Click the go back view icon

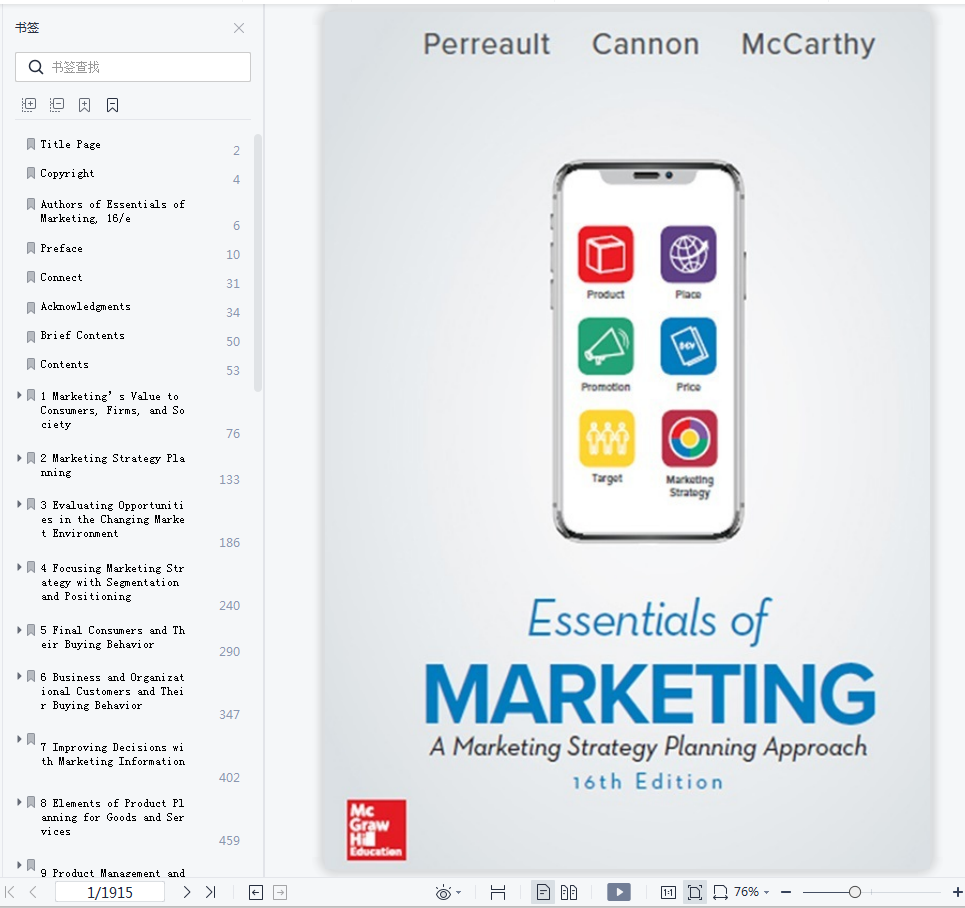(x=256, y=892)
